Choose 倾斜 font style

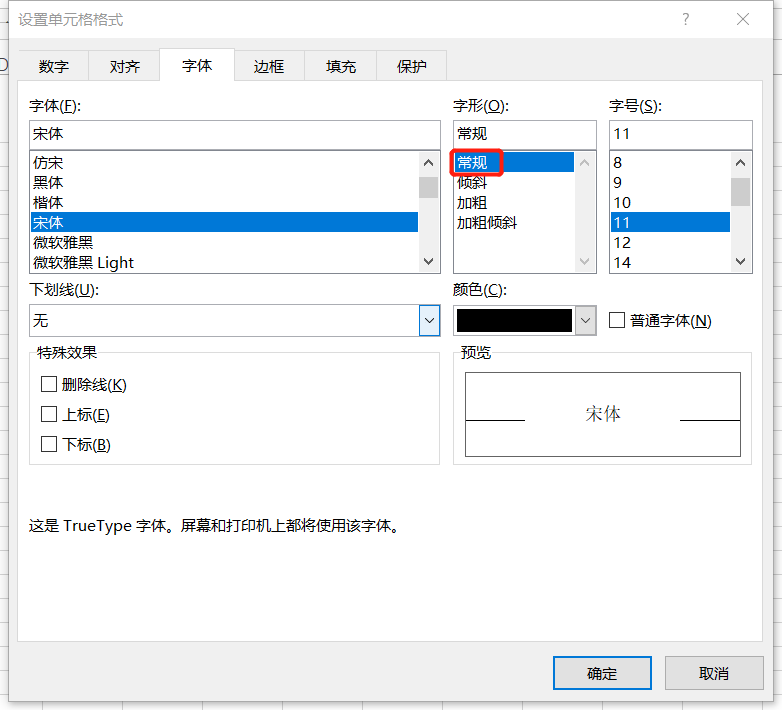point(514,182)
